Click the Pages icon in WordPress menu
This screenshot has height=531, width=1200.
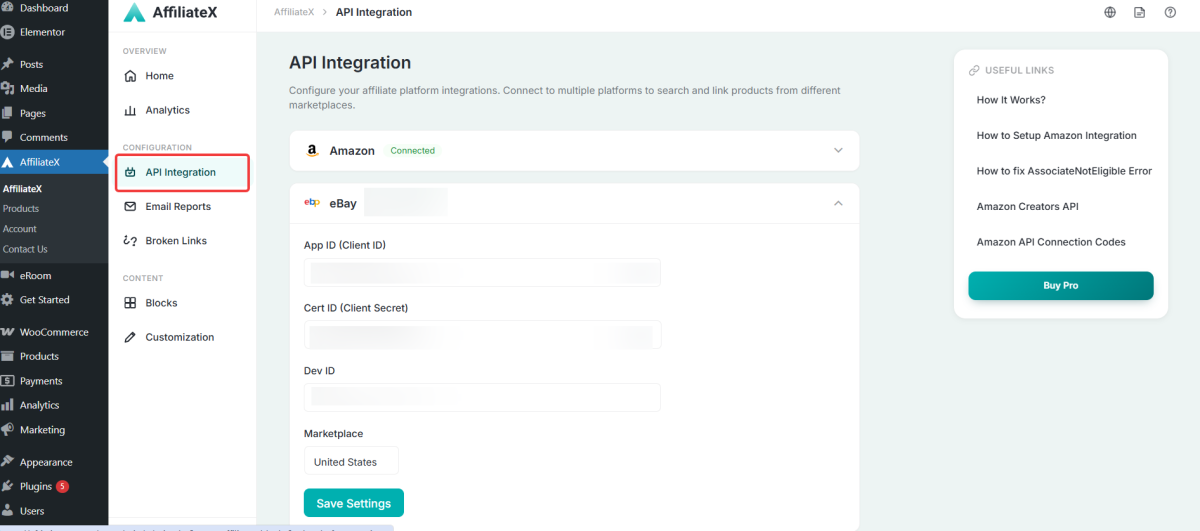[x=7, y=113]
